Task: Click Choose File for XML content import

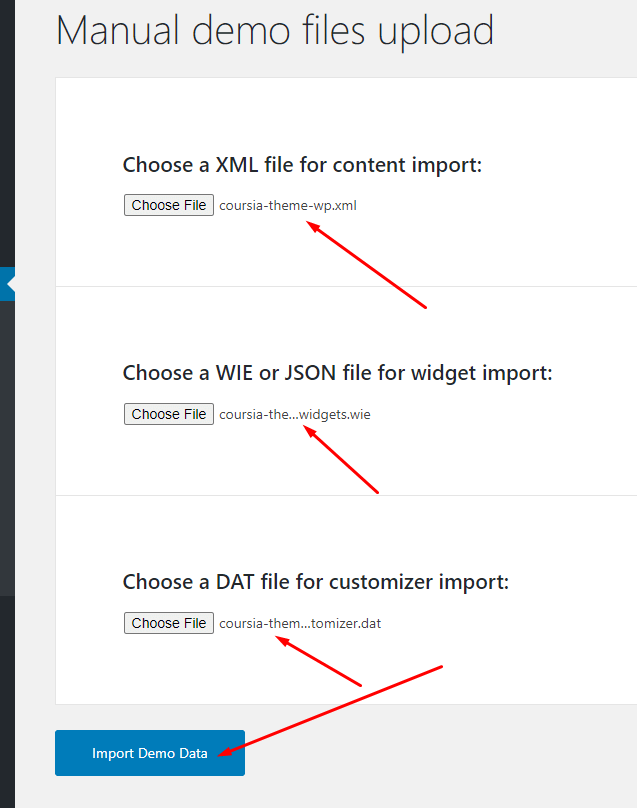Action: pos(169,205)
